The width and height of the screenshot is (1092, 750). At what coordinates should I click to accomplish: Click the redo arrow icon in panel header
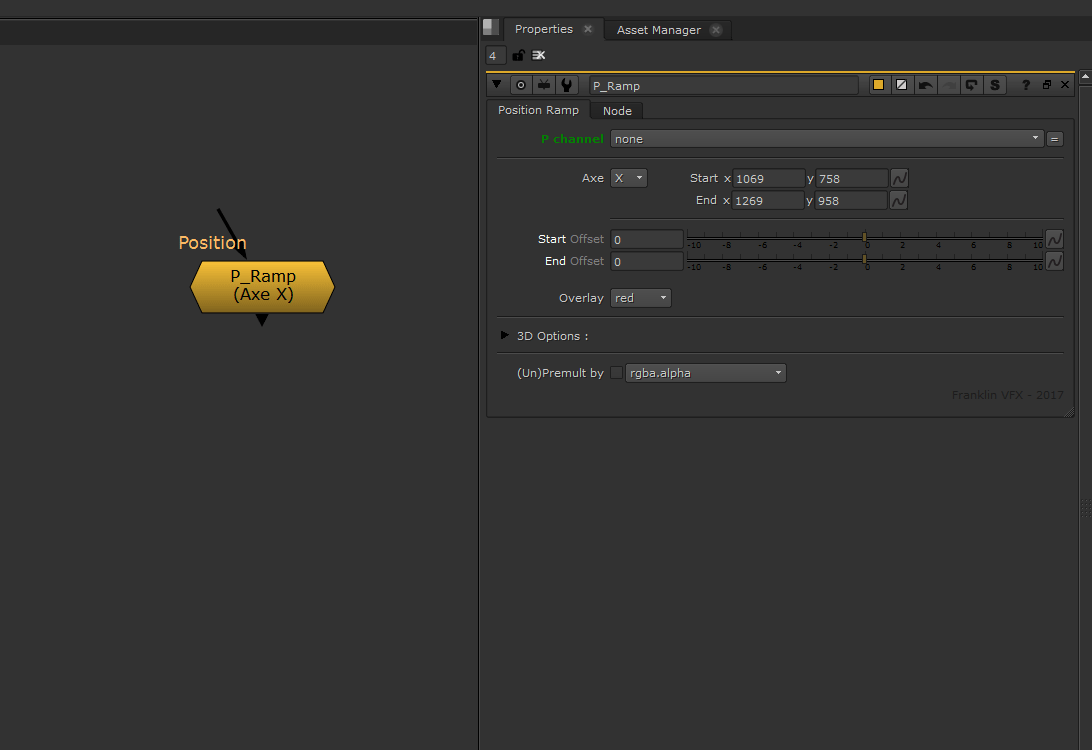[948, 85]
